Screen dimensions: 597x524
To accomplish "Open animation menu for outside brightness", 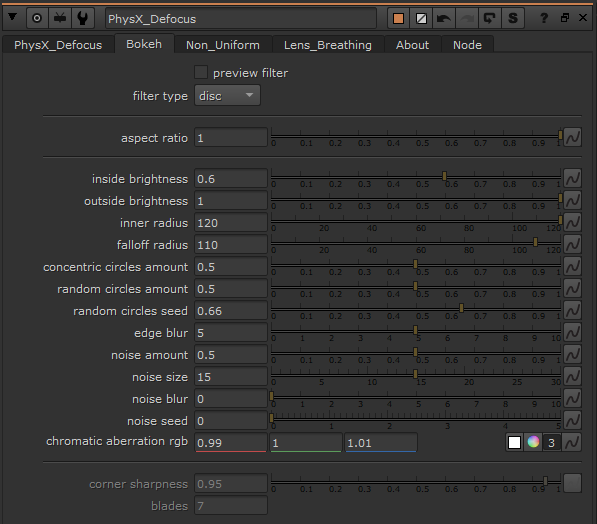I will pyautogui.click(x=572, y=200).
